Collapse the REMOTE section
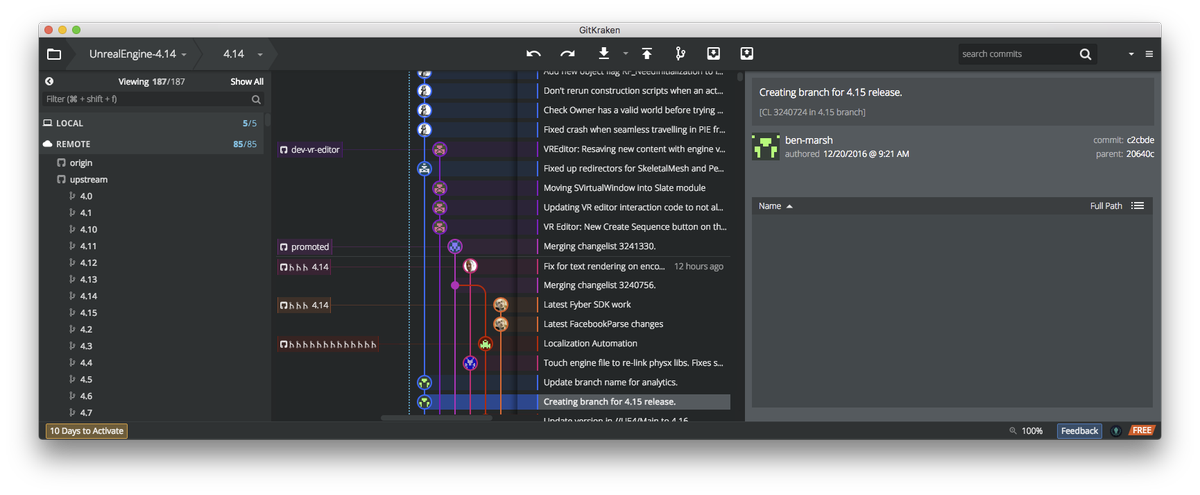1200x495 pixels. (x=152, y=144)
